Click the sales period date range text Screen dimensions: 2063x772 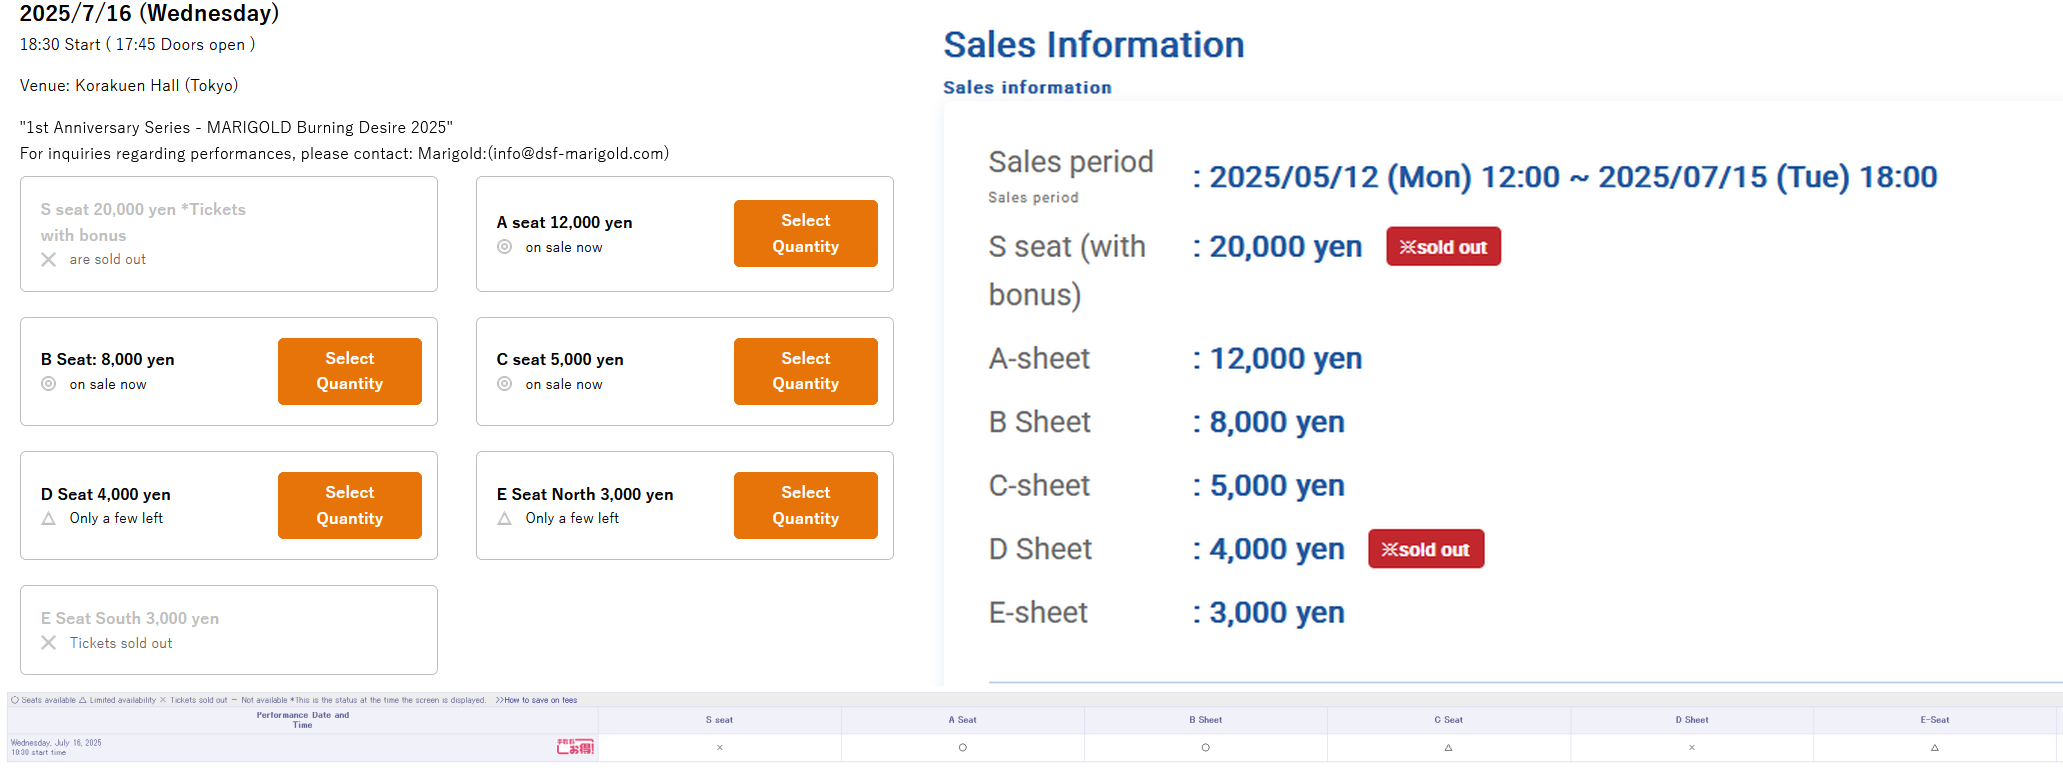1573,177
